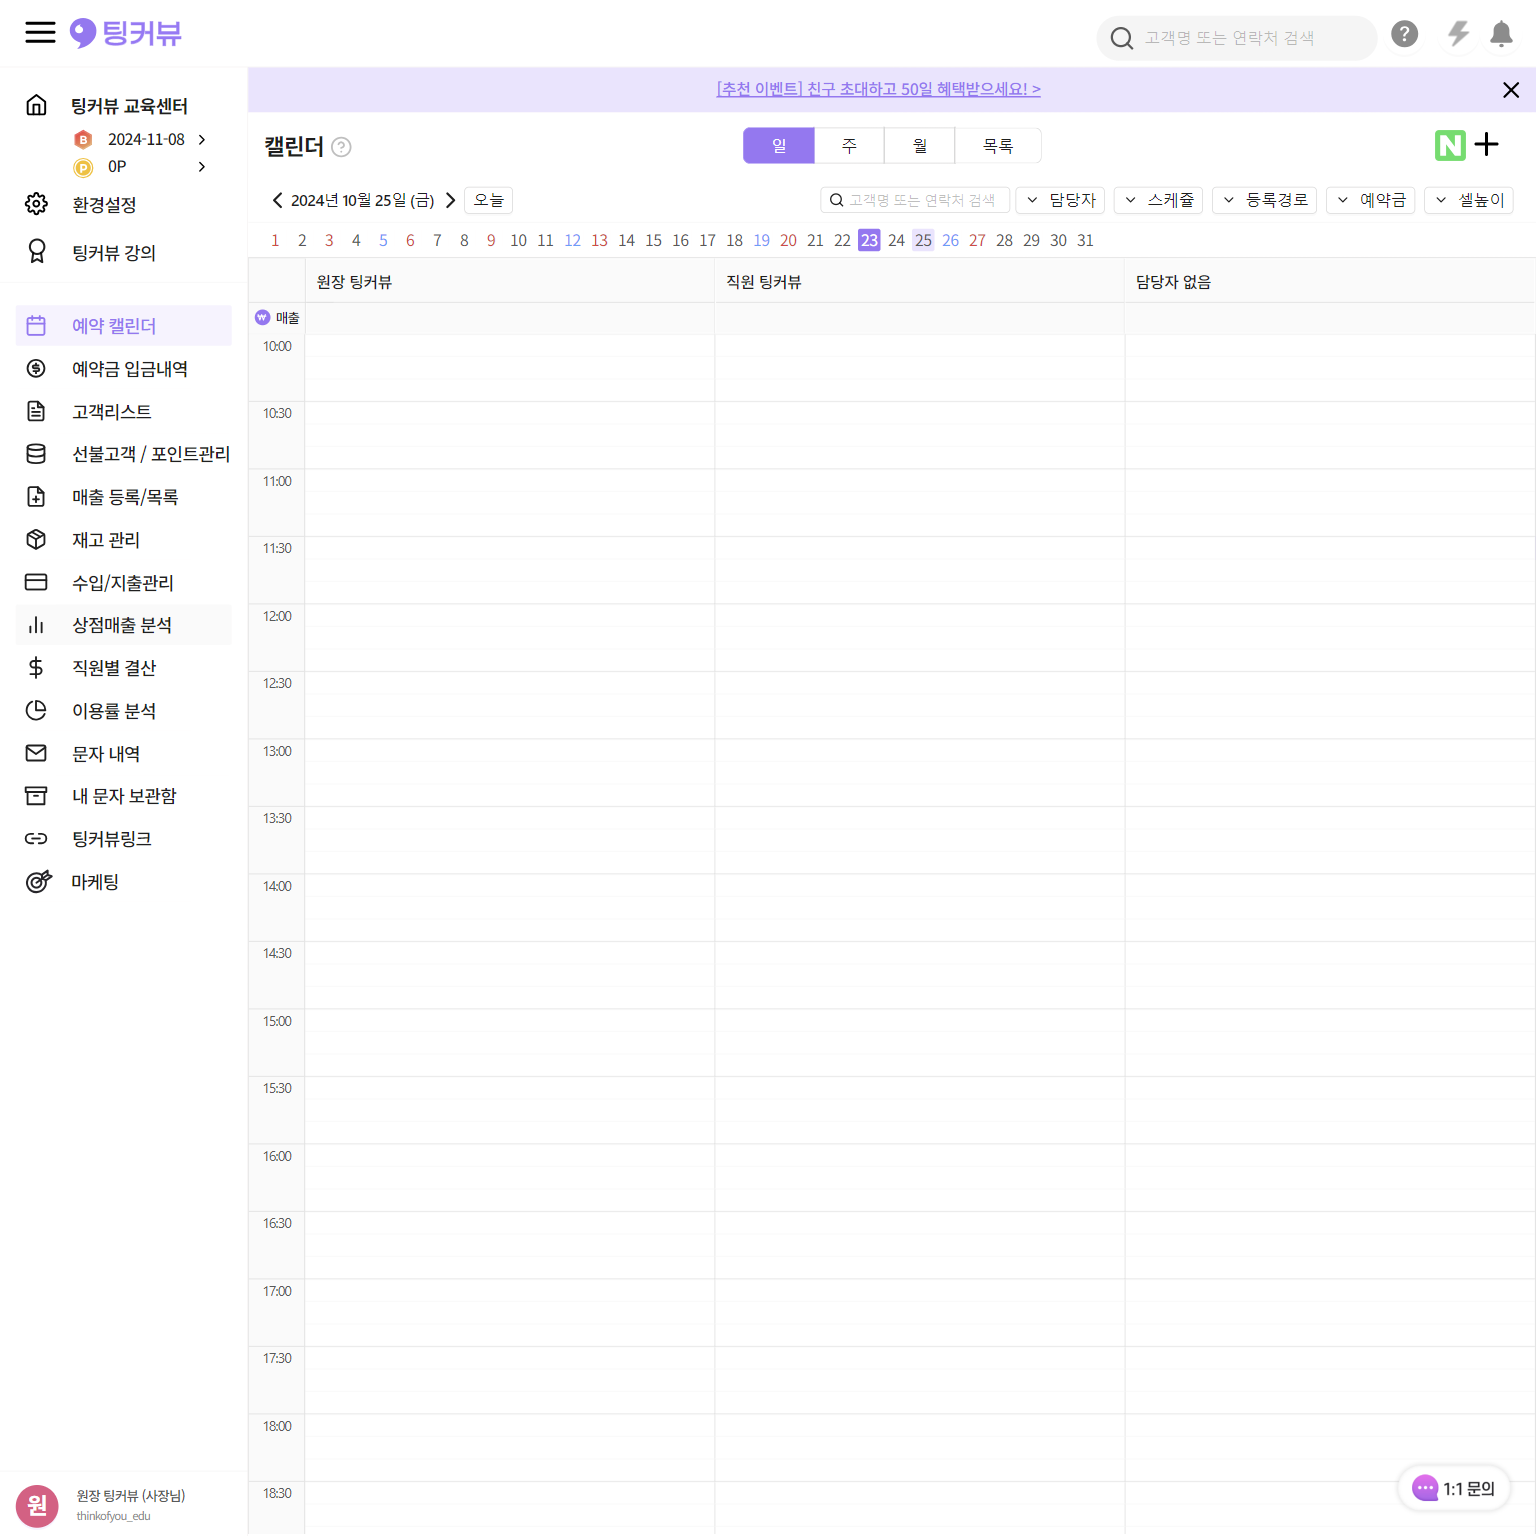Click the 팅커뷰 logo
This screenshot has height=1536, width=1536.
(126, 33)
